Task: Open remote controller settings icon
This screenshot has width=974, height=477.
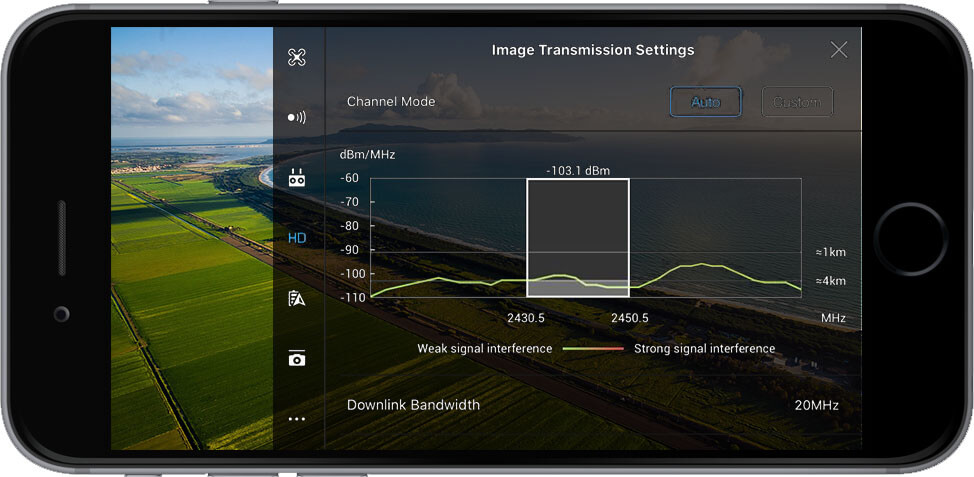Action: point(296,178)
